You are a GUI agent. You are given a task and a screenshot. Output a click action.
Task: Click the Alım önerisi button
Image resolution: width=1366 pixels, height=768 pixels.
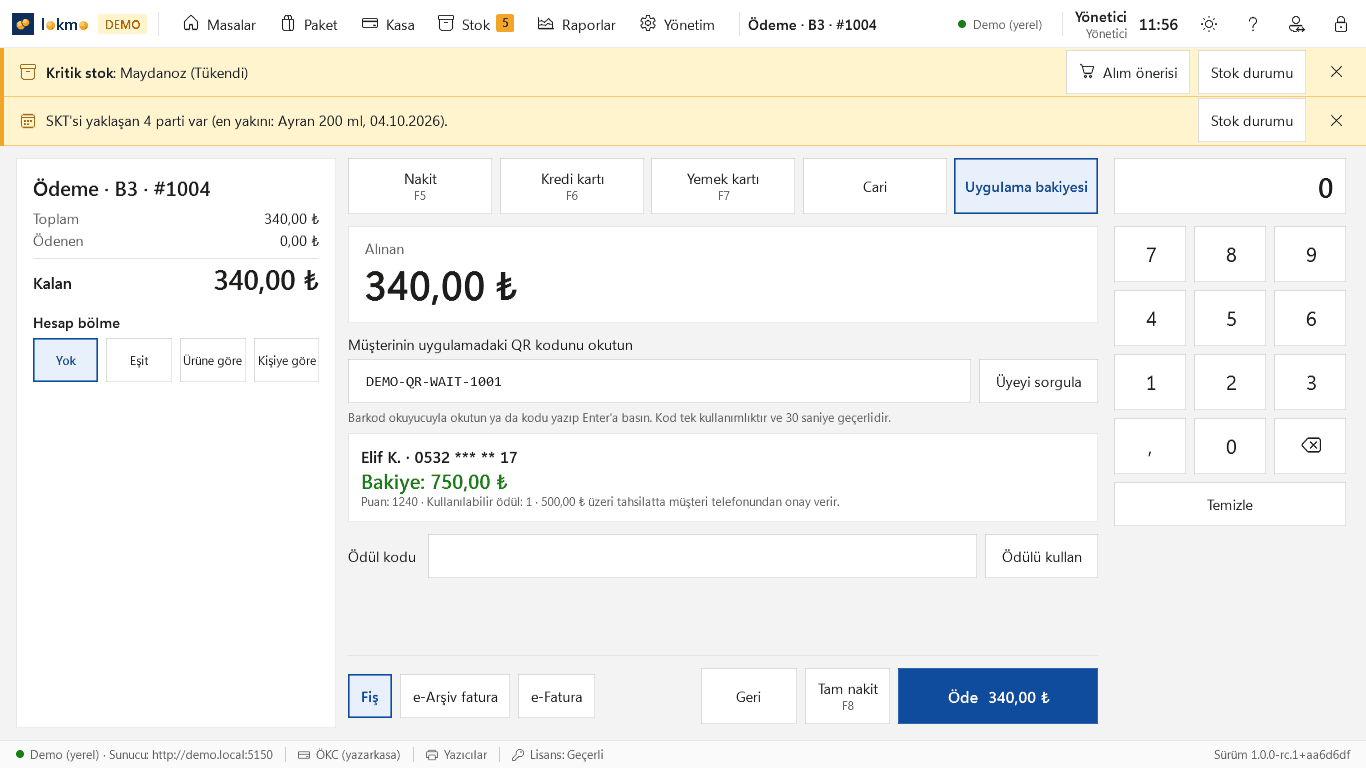(x=1128, y=72)
